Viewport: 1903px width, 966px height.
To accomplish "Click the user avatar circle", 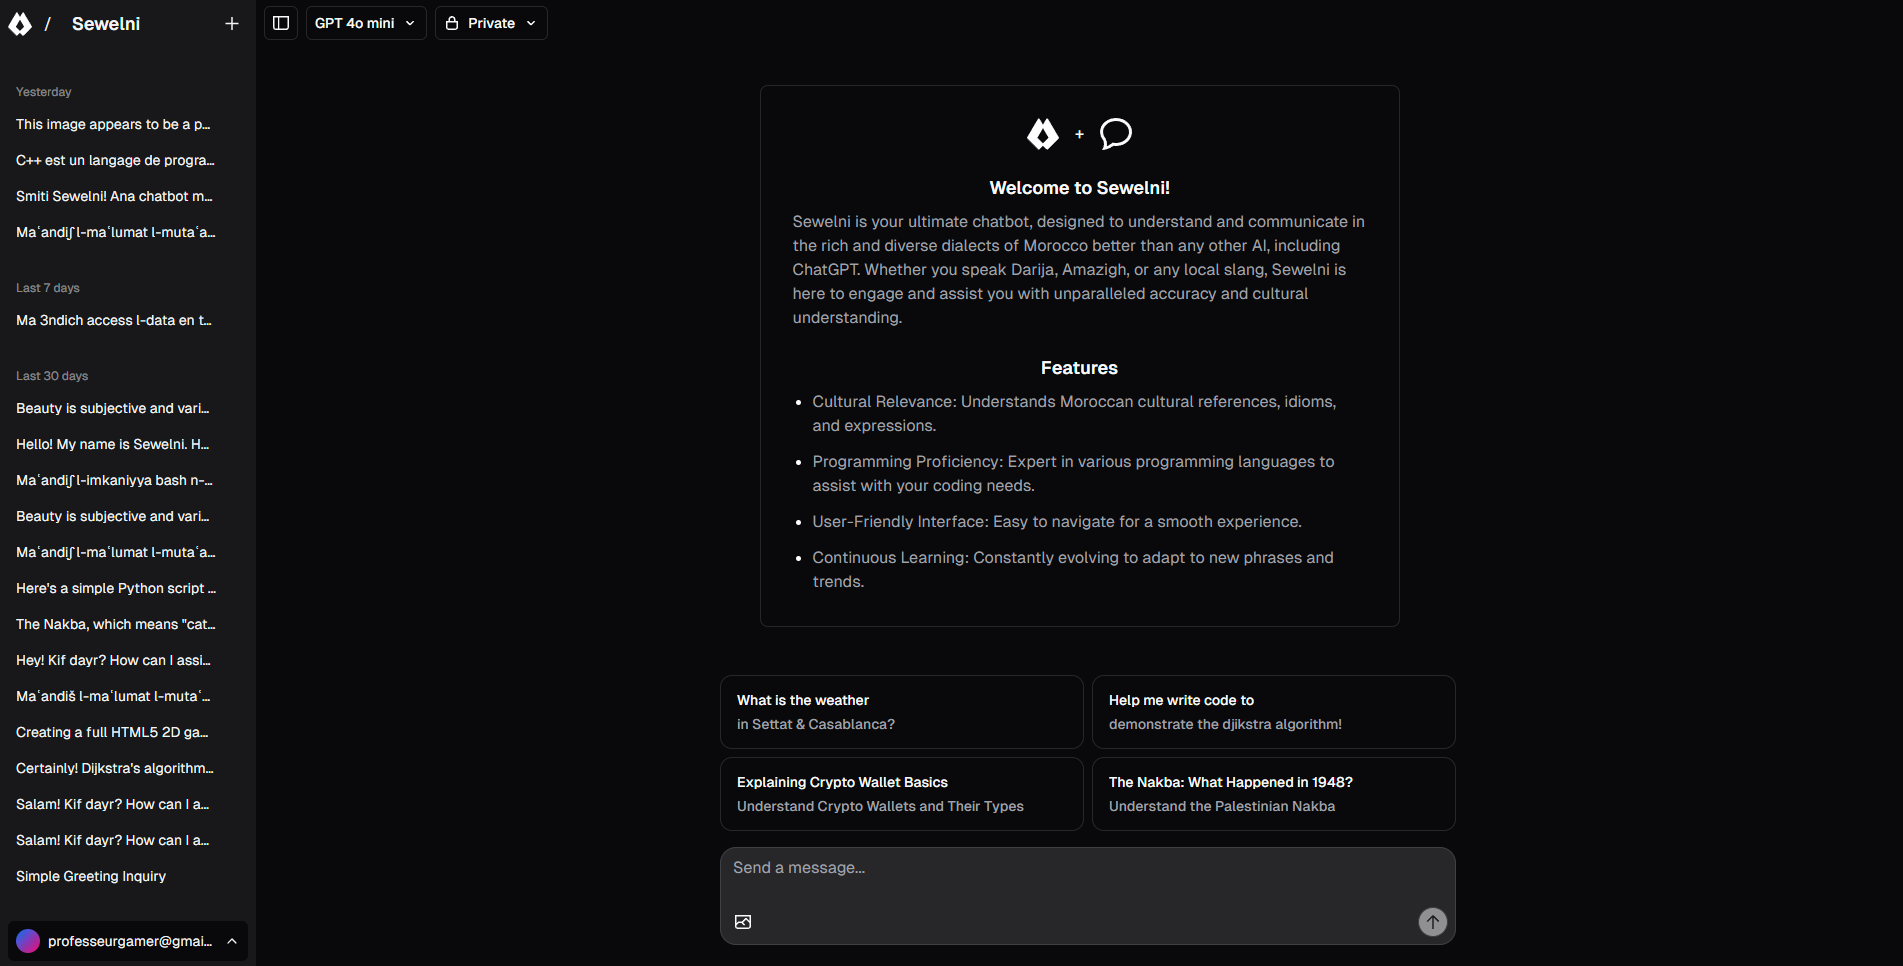I will (x=28, y=941).
